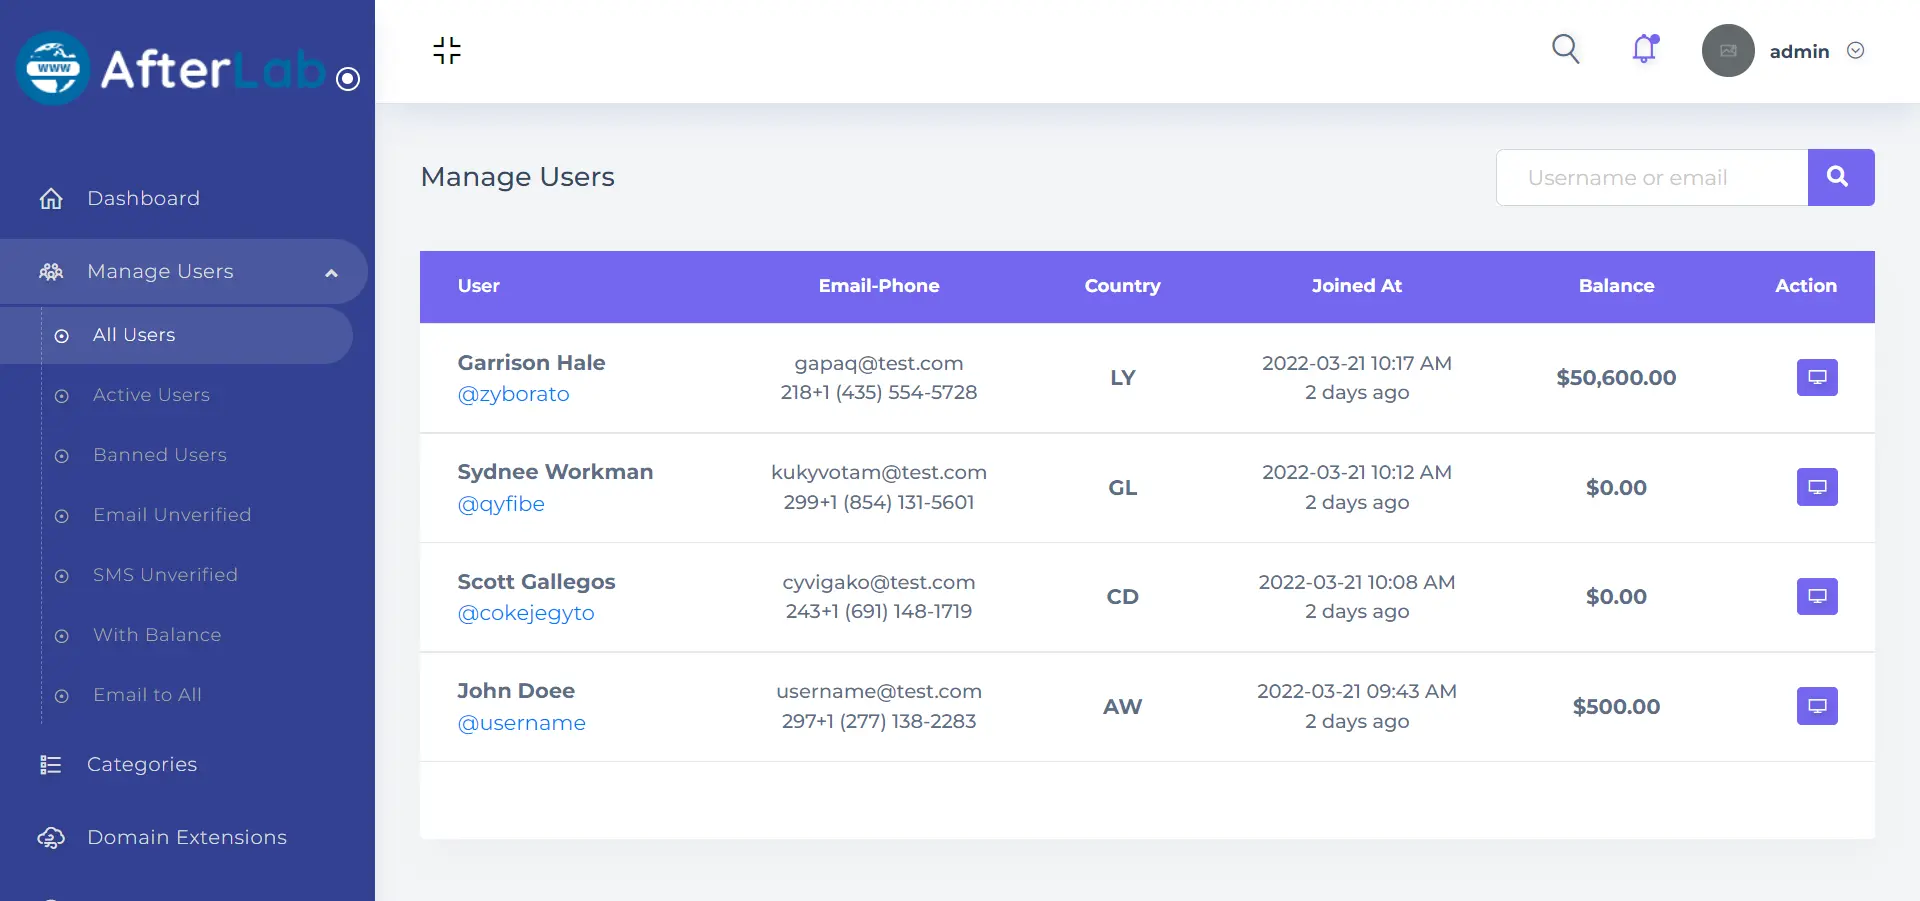This screenshot has width=1920, height=901.
Task: Click the admin avatar image
Action: tap(1728, 51)
